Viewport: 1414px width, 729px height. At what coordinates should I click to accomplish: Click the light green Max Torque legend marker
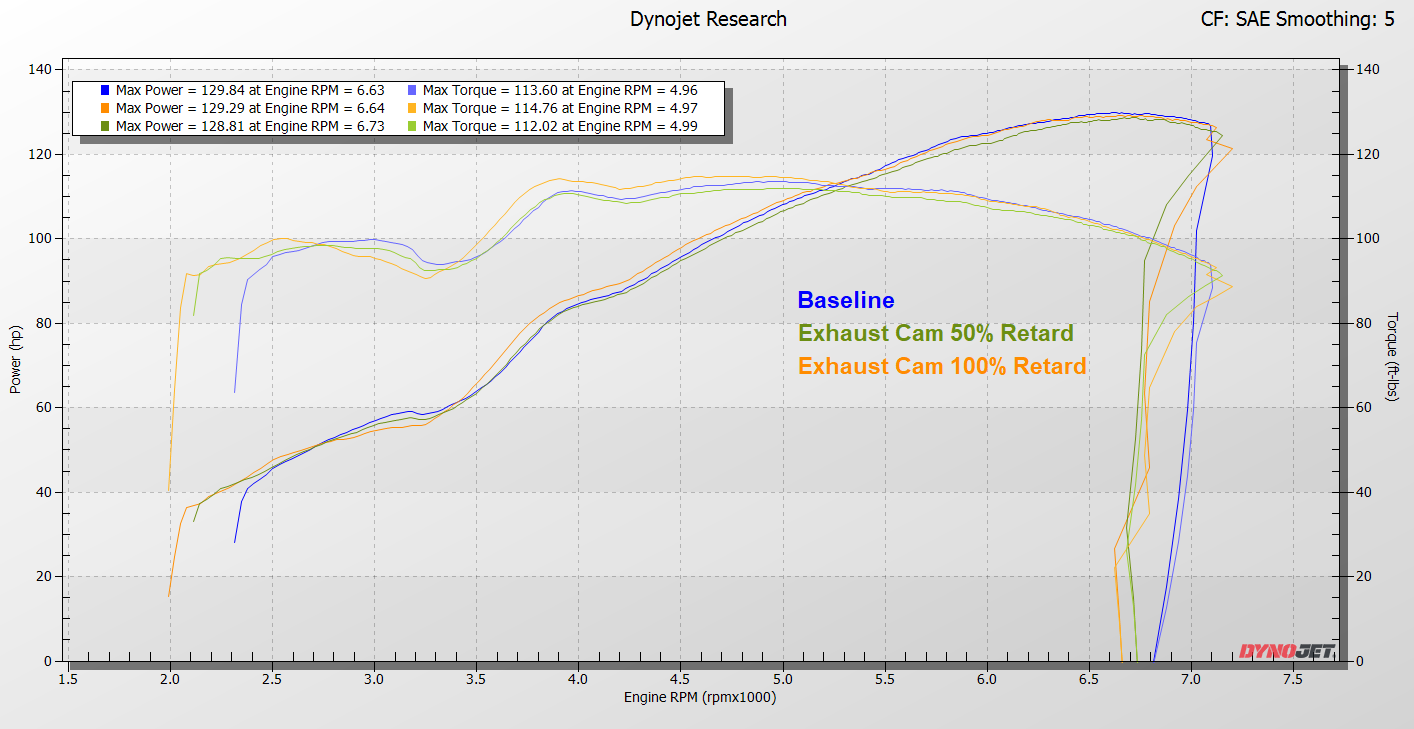(412, 125)
